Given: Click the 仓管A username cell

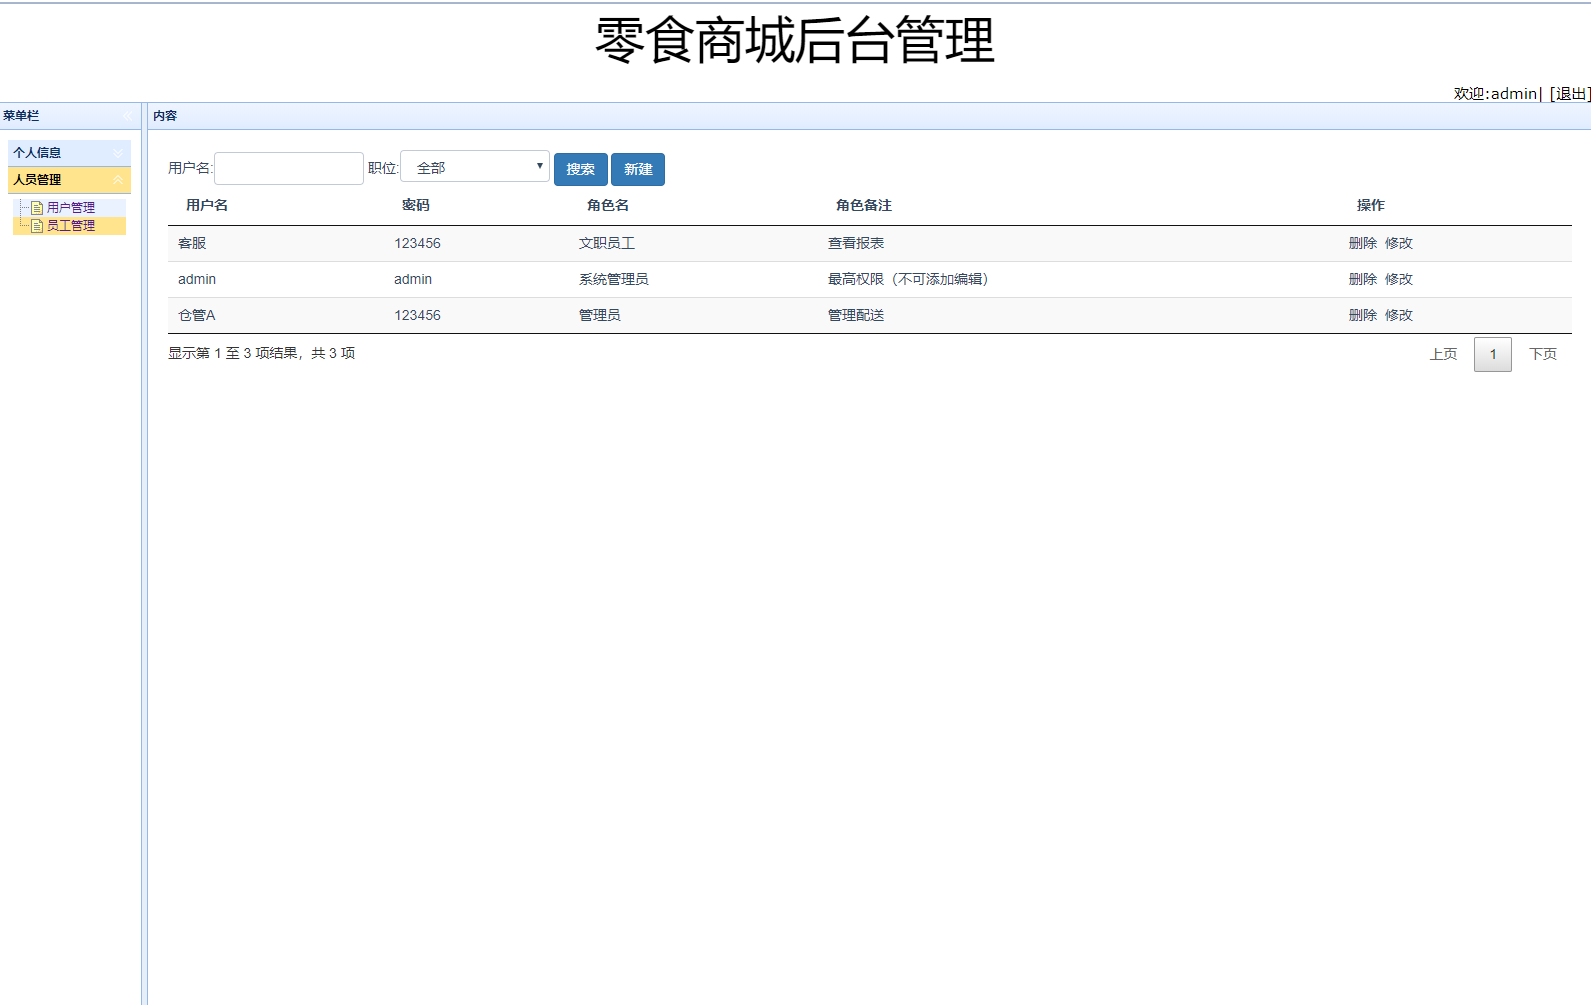Looking at the screenshot, I should click(x=197, y=315).
